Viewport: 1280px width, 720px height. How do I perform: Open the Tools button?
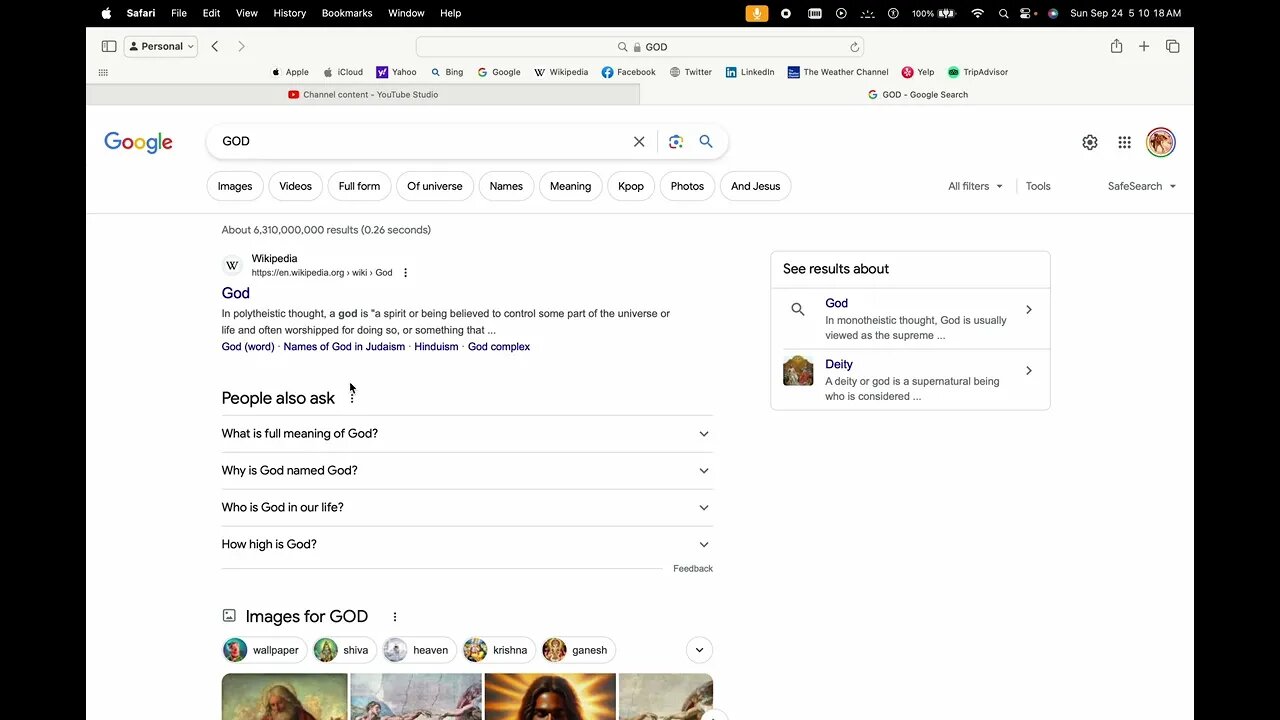(1038, 186)
